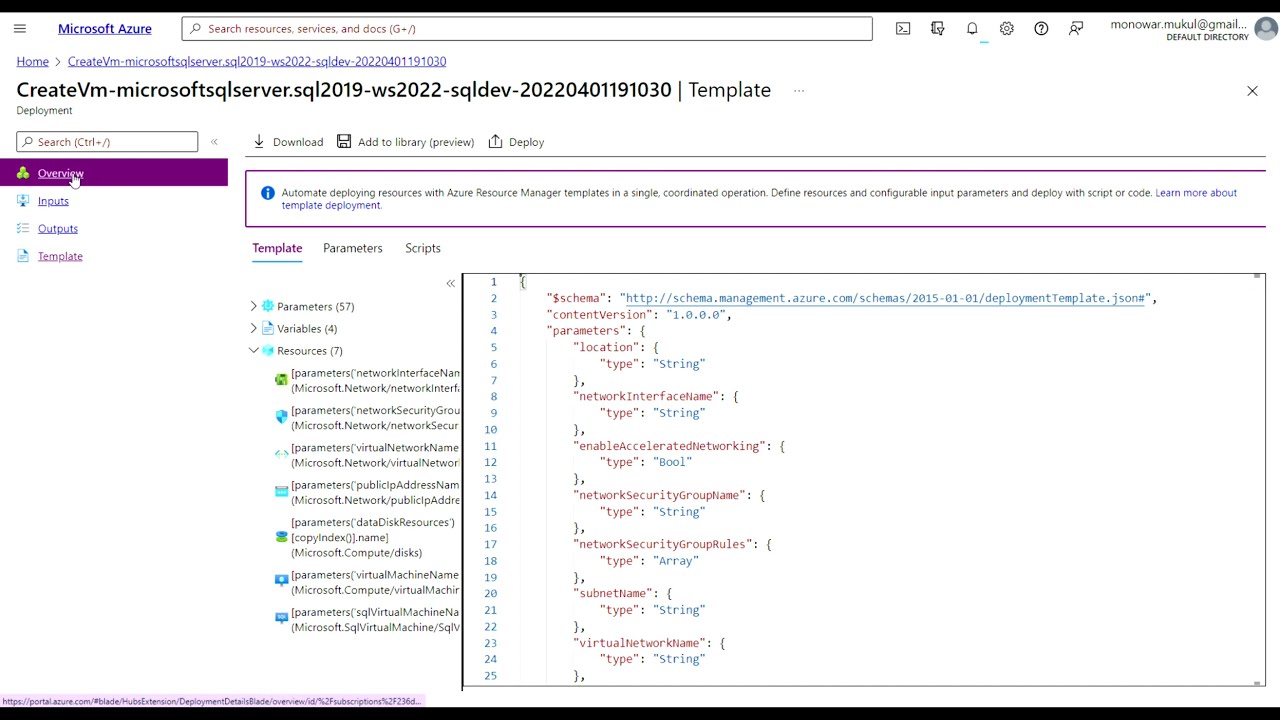Click the Outputs menu icon
The width and height of the screenshot is (1280, 720).
click(23, 229)
